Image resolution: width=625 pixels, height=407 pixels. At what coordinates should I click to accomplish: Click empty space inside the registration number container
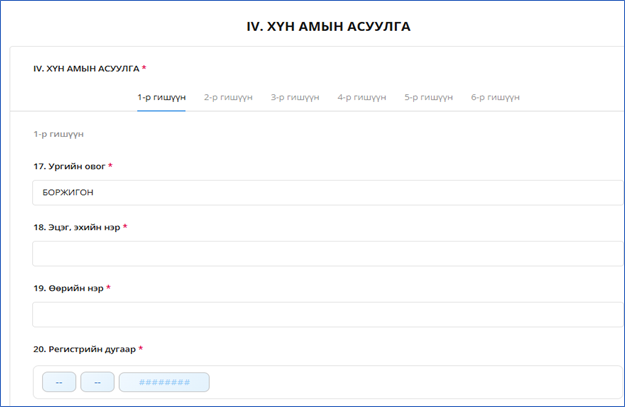tap(420, 382)
